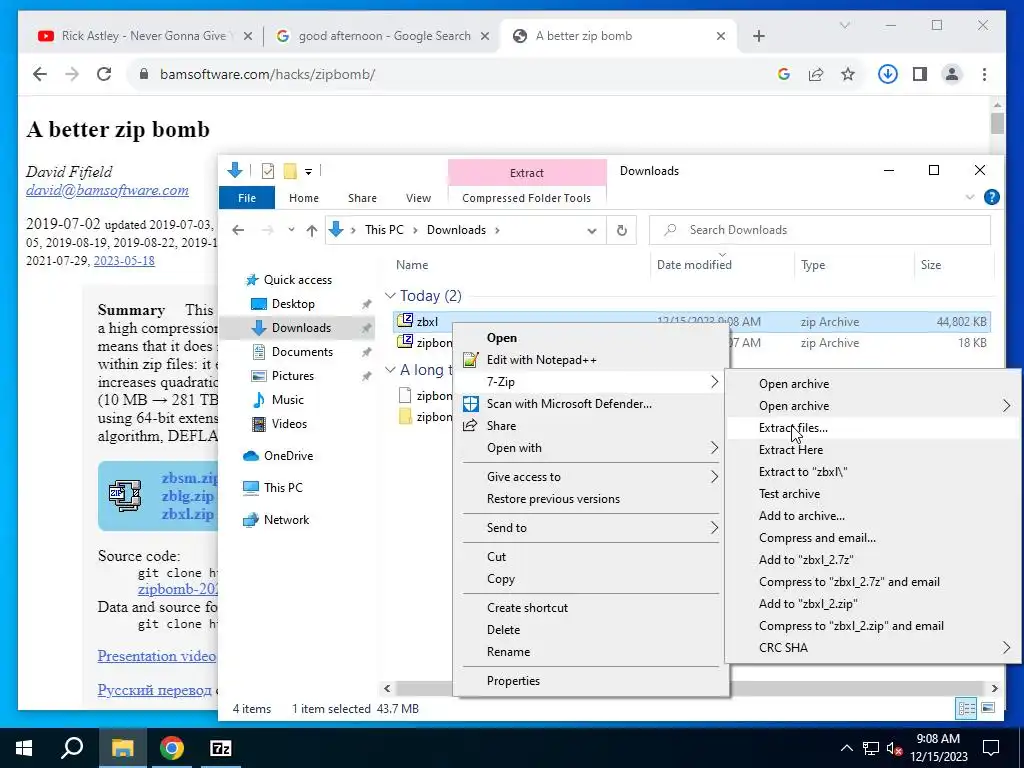The width and height of the screenshot is (1024, 768).
Task: Bookmark this page with the star icon
Action: pyautogui.click(x=848, y=74)
